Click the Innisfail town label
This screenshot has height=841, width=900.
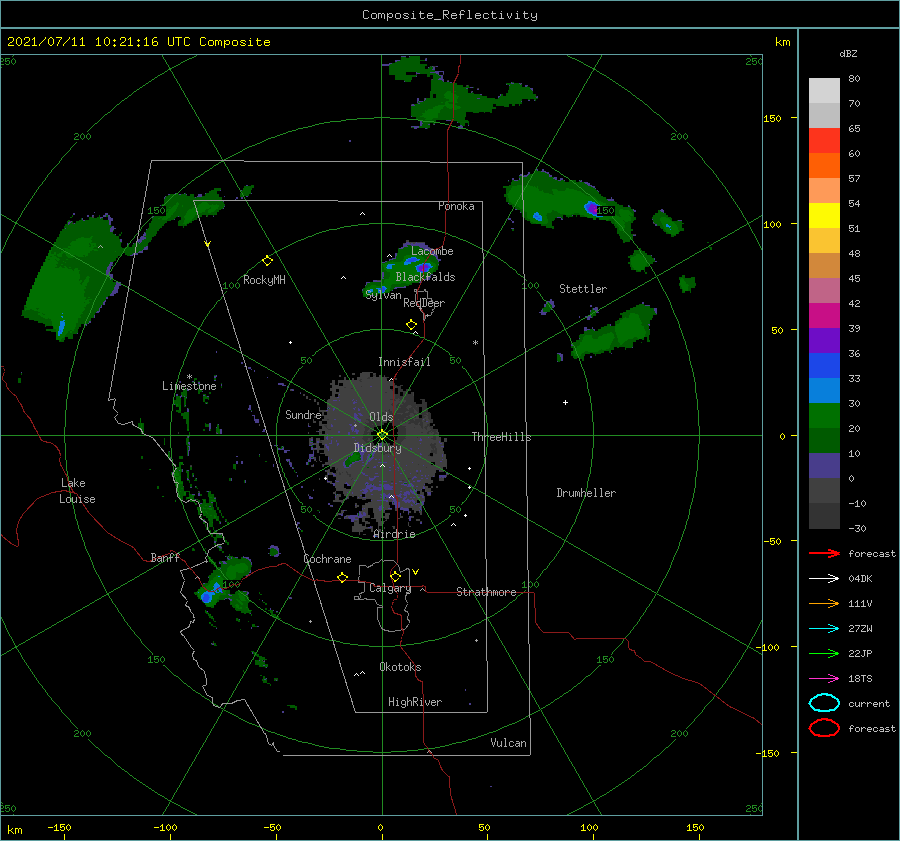click(x=404, y=362)
